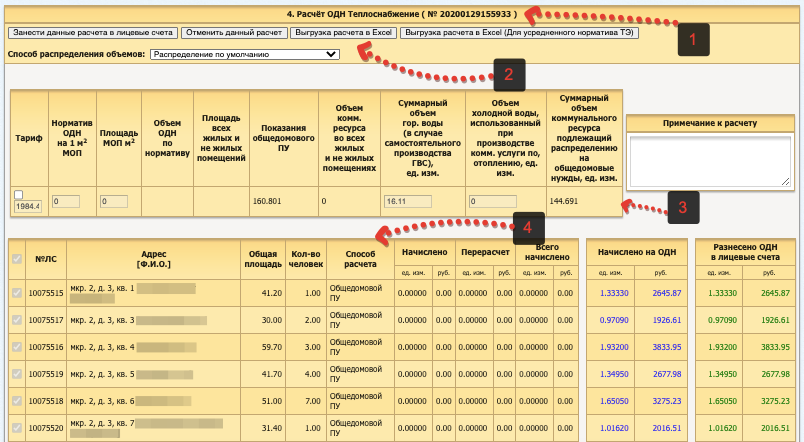This screenshot has height=442, width=804.
Task: Click the numbered annotation badge 2
Action: coord(508,73)
